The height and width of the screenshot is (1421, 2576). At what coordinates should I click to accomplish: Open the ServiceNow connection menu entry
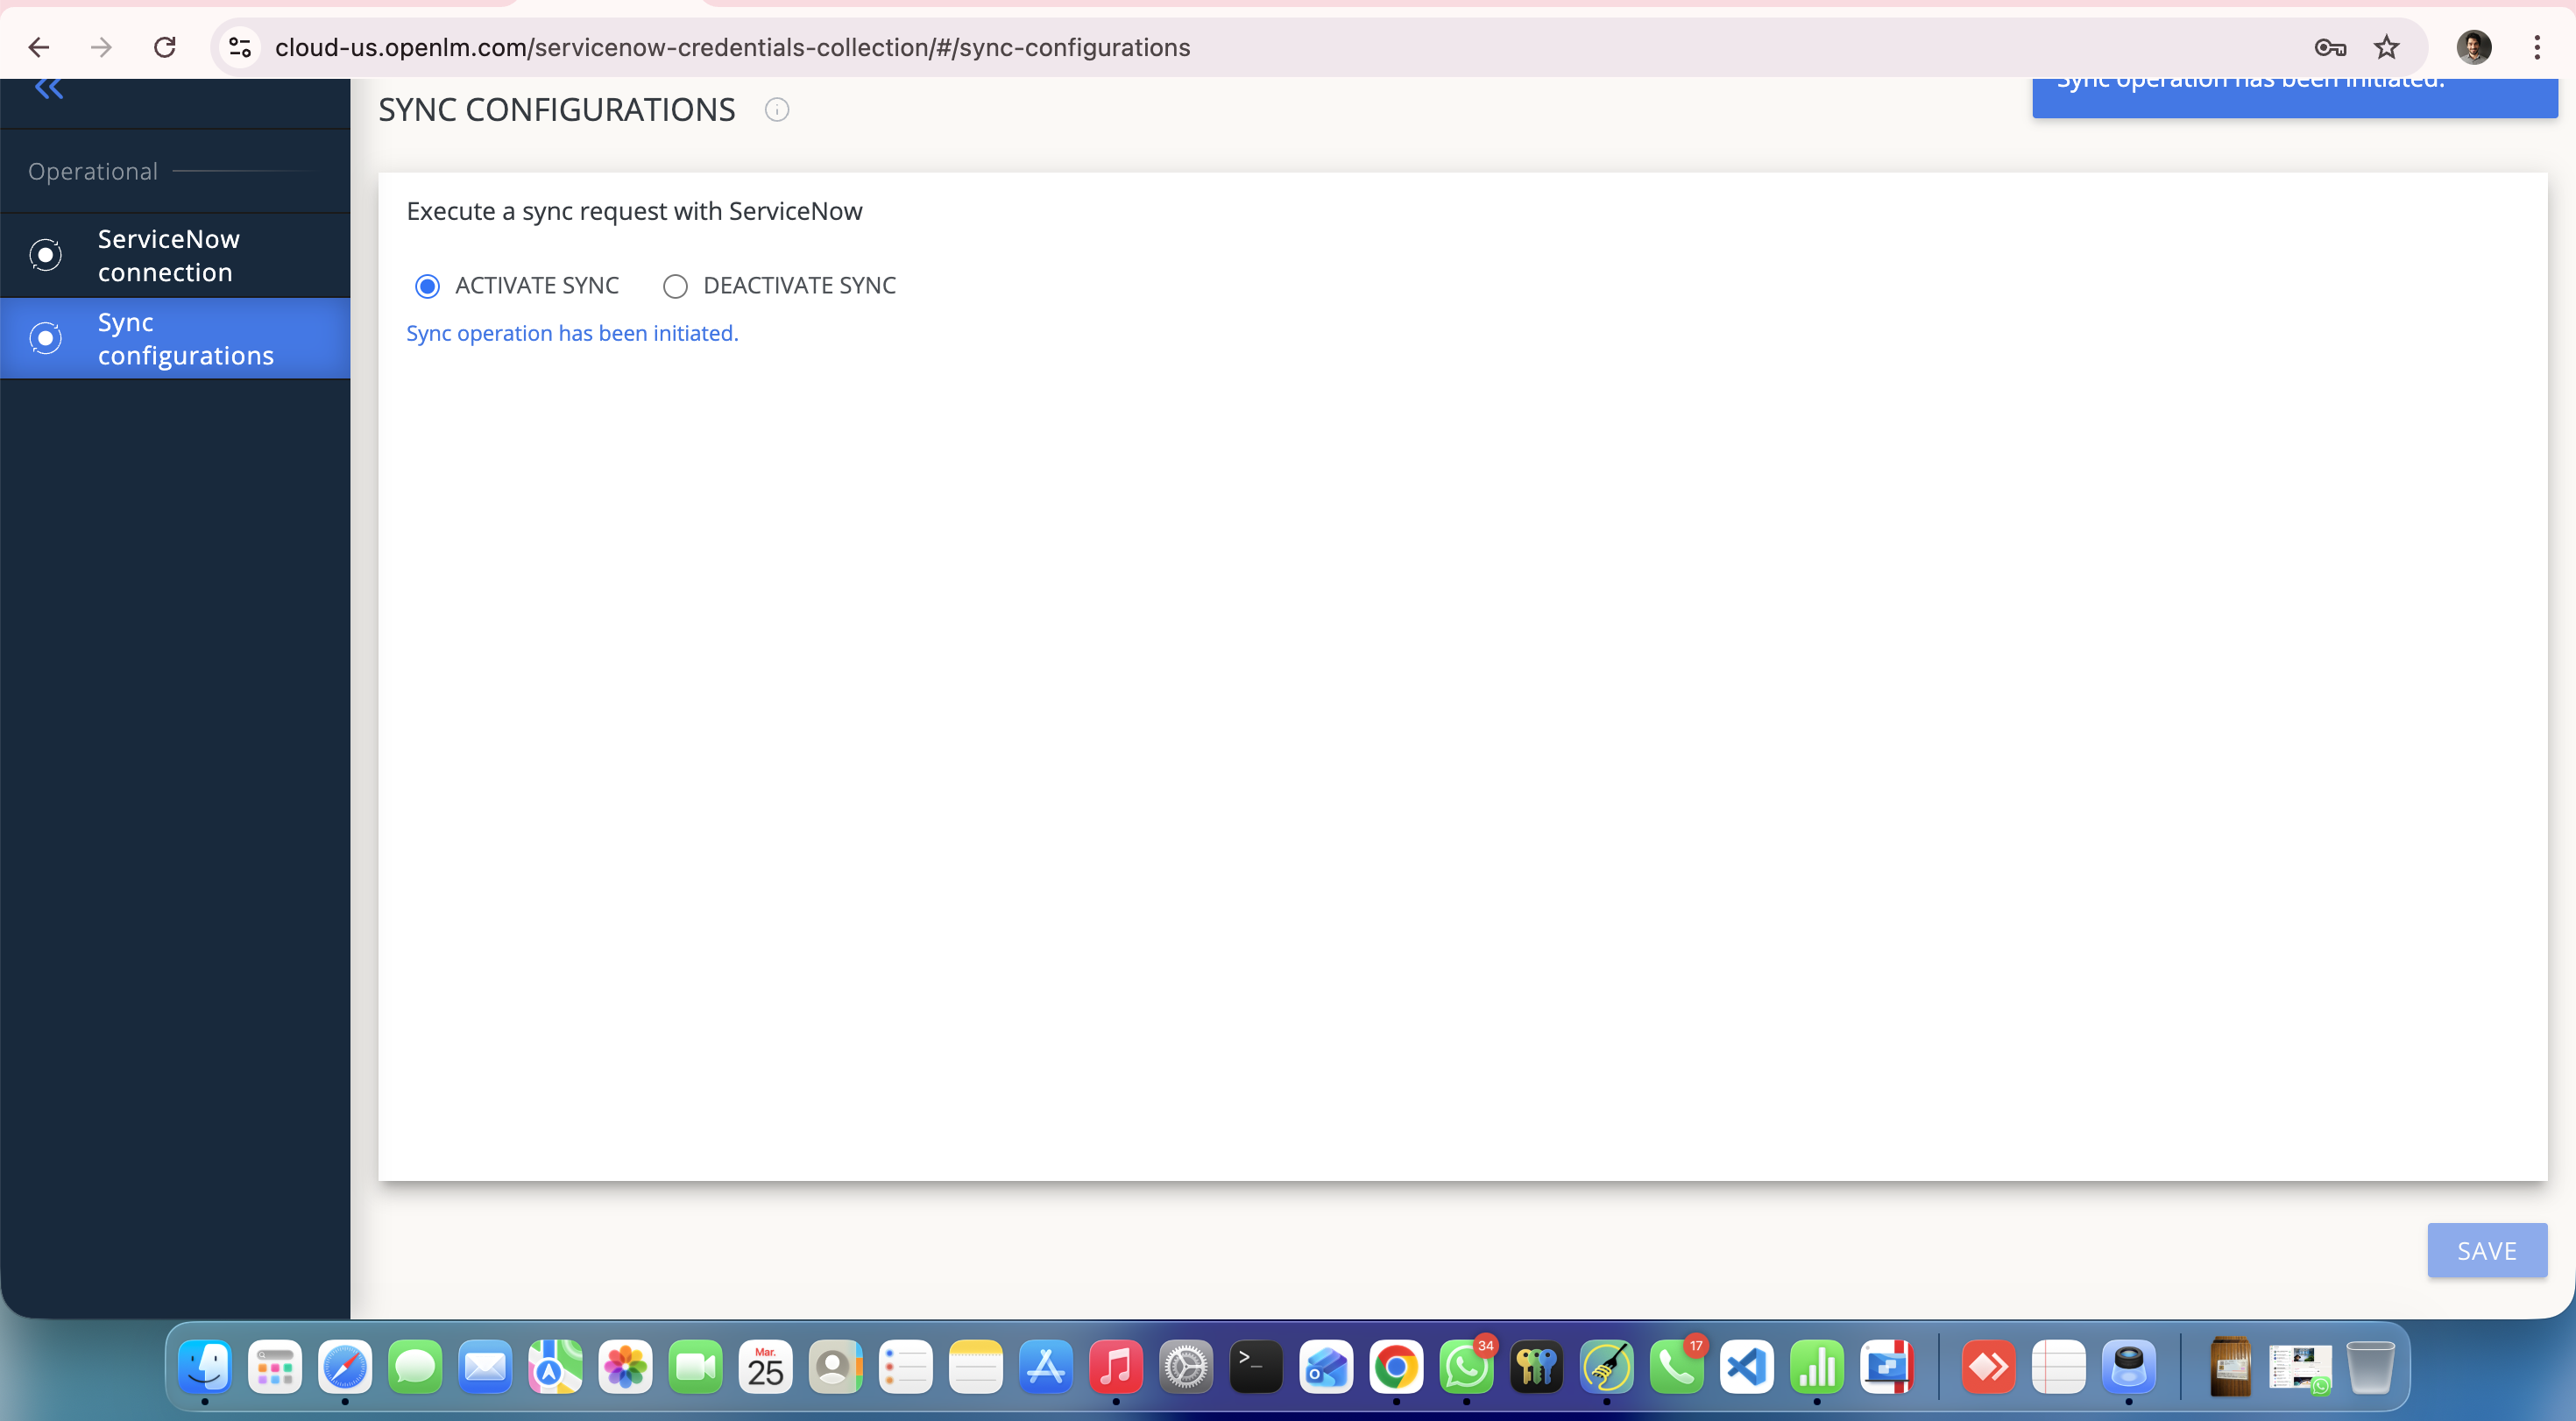pos(169,255)
